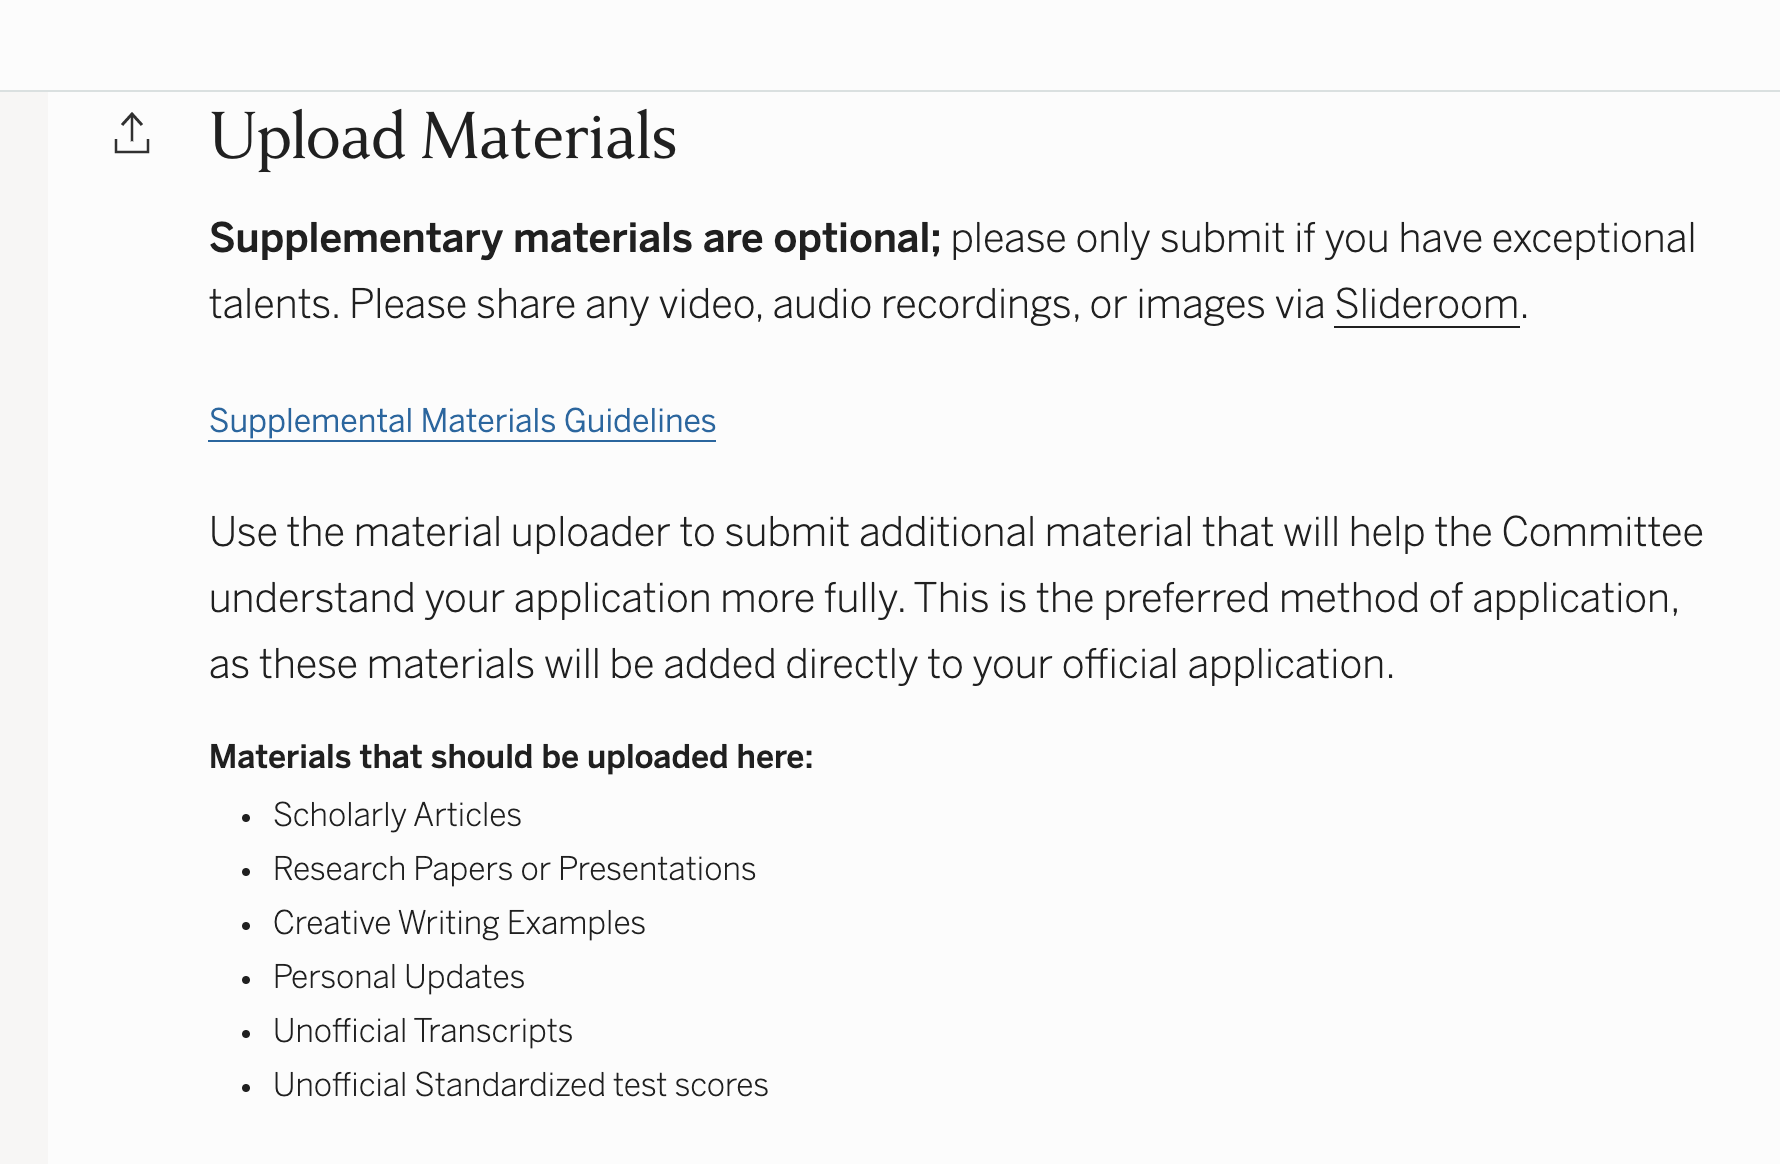Click the word "Committee" in the paragraph

tap(1602, 533)
